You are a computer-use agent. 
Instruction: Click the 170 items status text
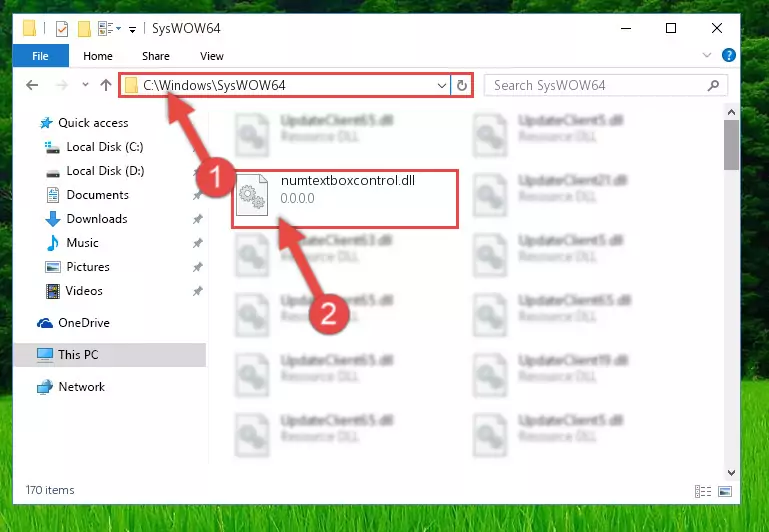tap(50, 490)
